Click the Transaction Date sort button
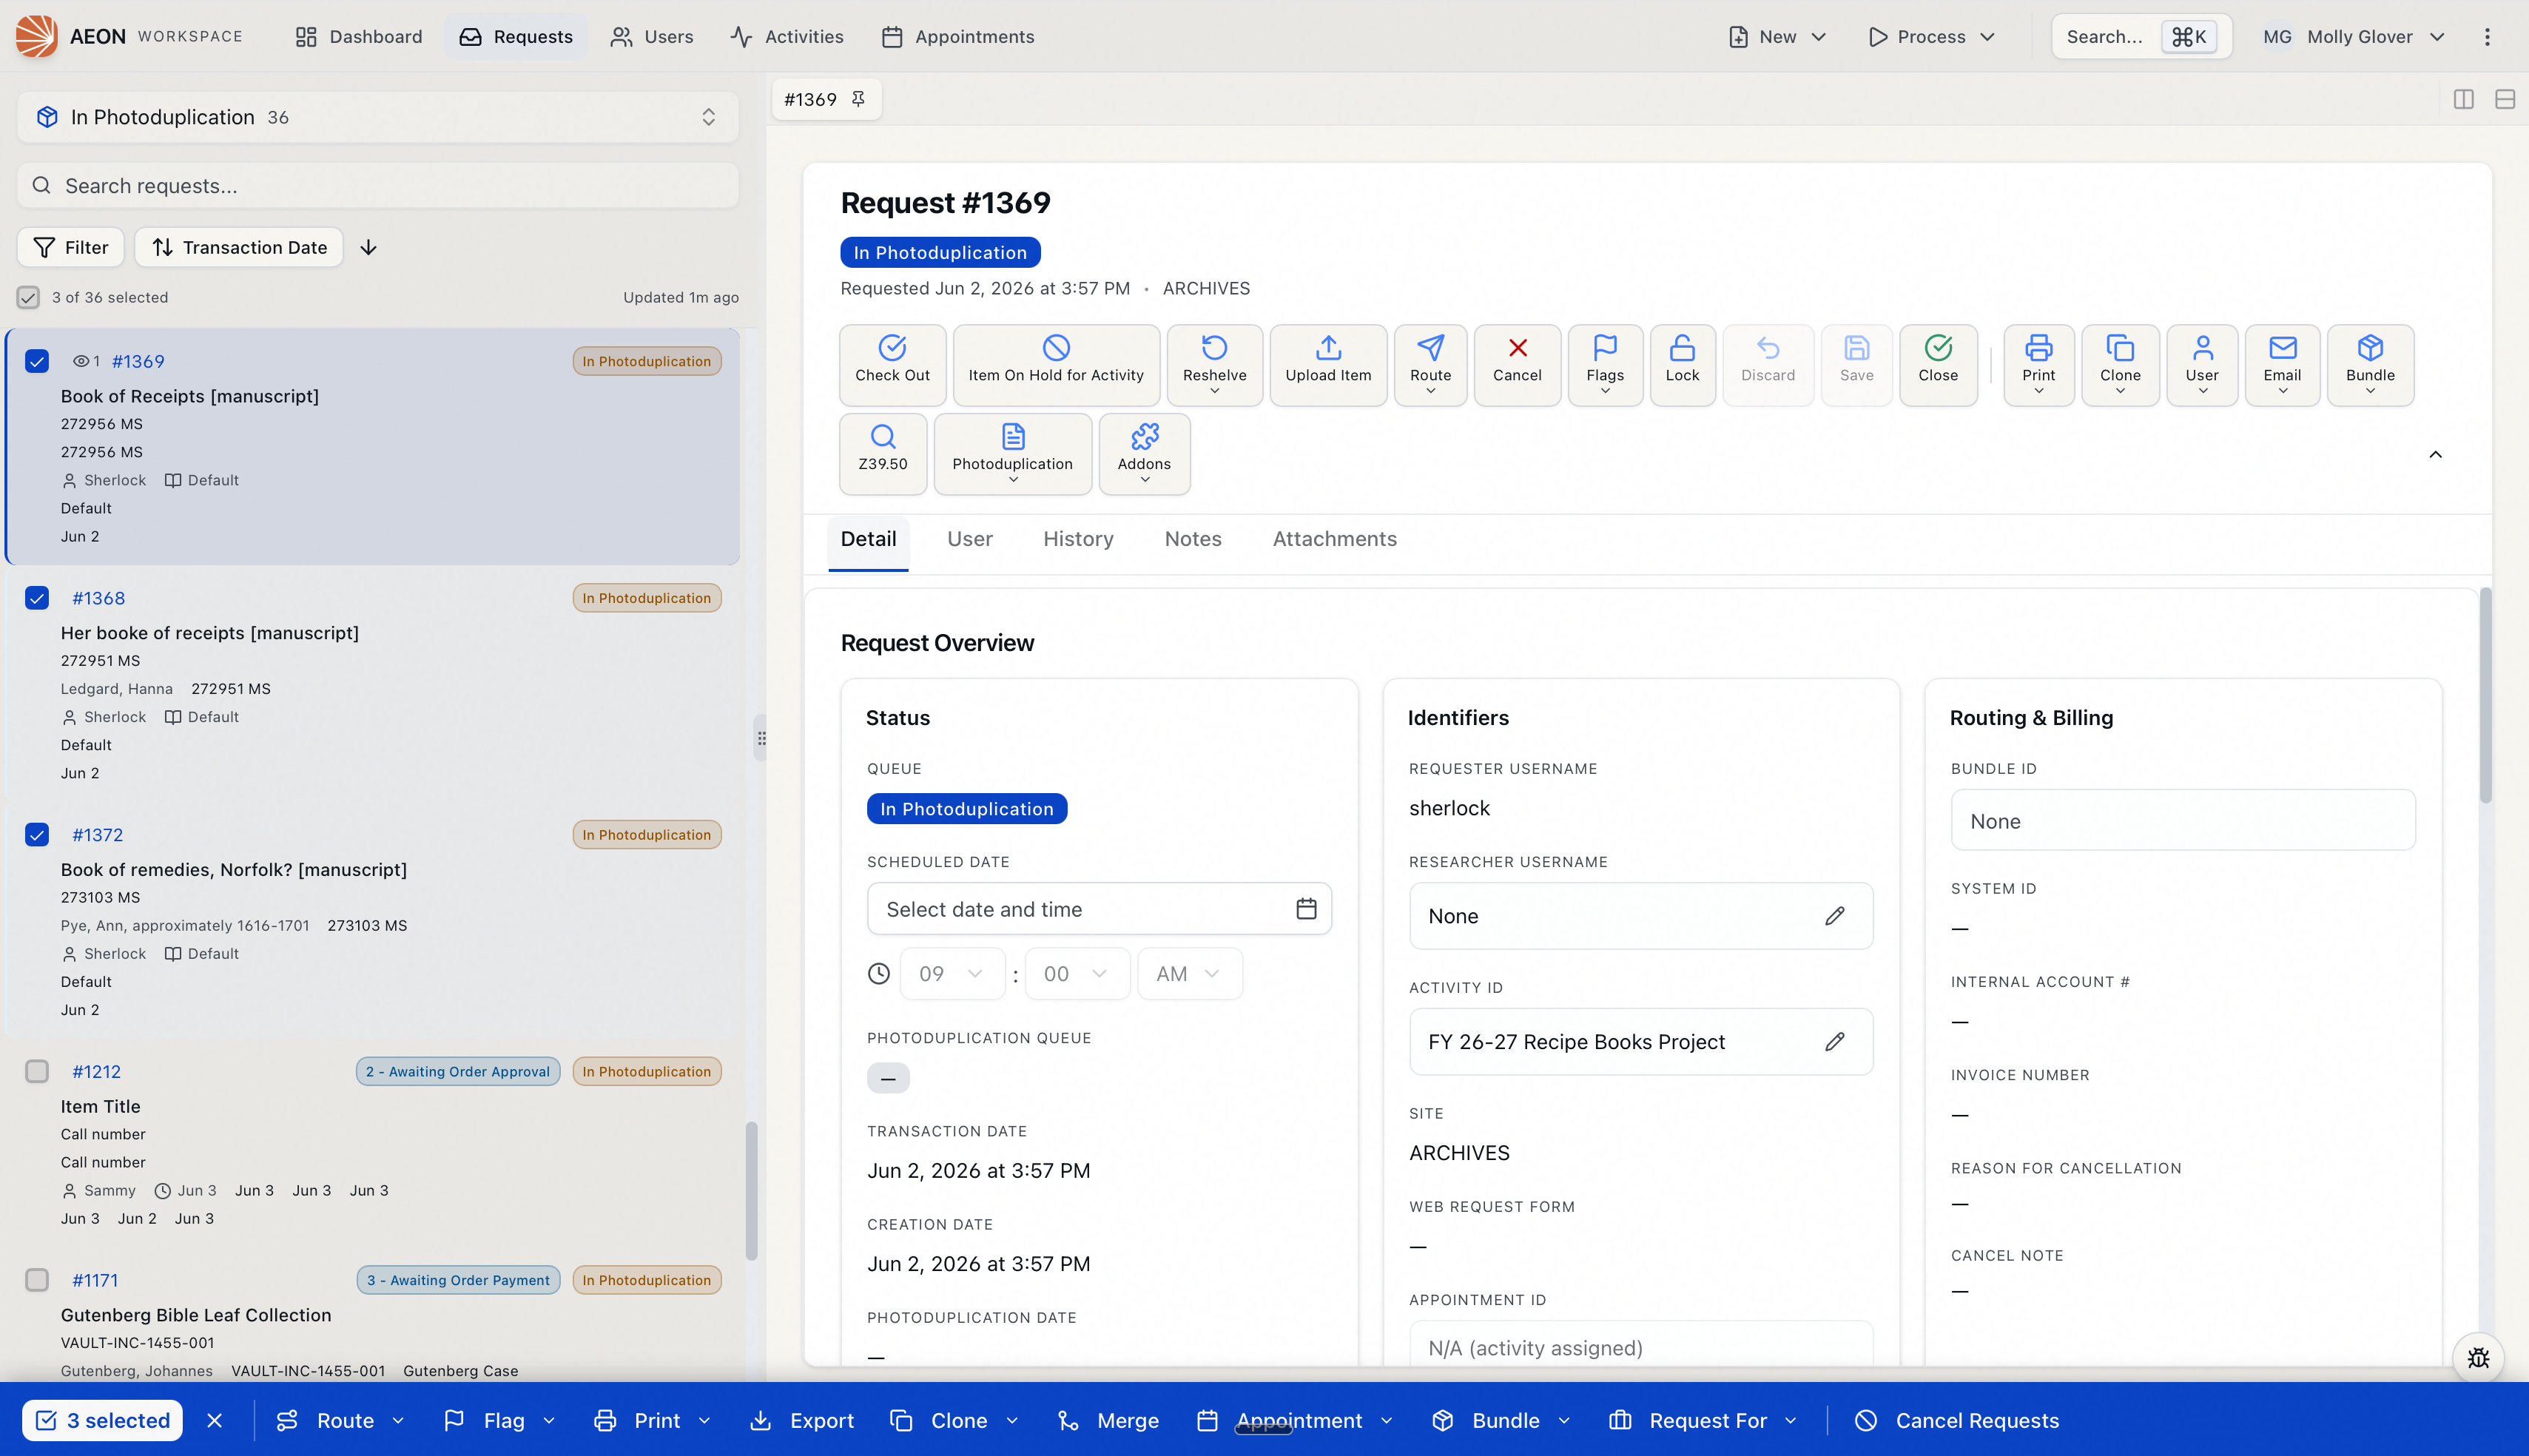The width and height of the screenshot is (2529, 1456). coord(239,247)
